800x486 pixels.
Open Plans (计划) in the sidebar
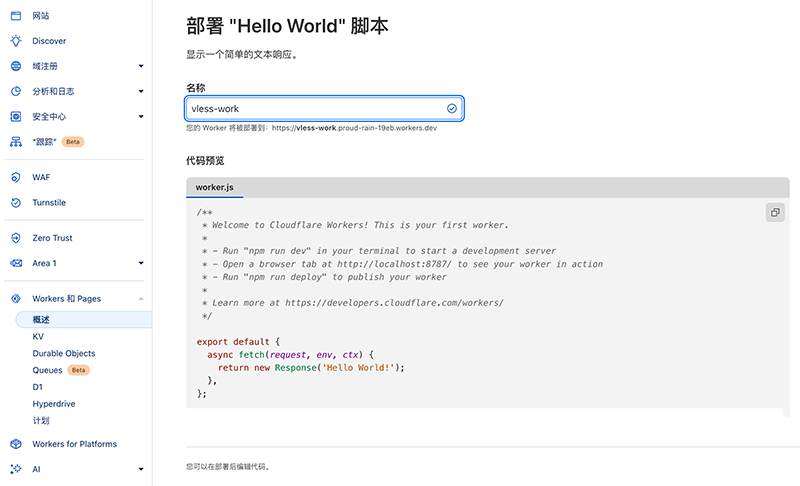pos(41,421)
